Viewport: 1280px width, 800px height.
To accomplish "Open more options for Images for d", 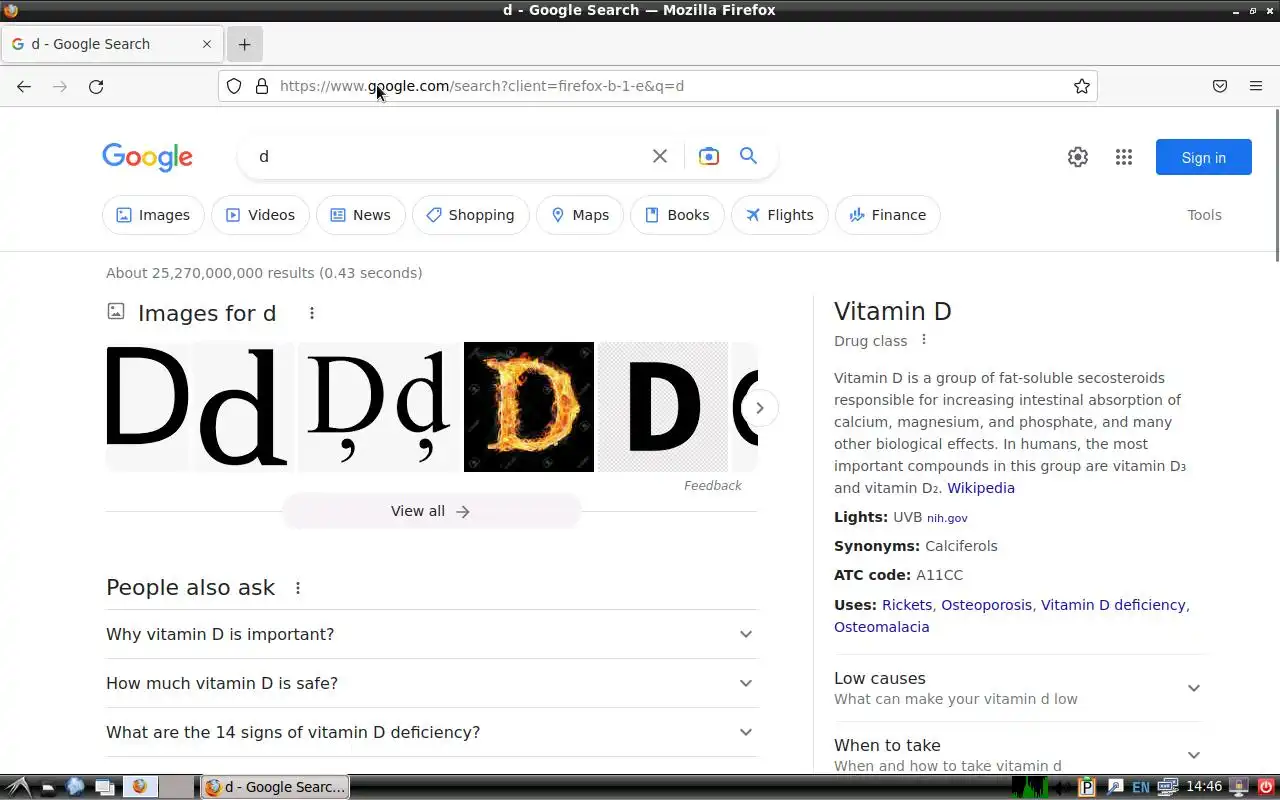I will pos(312,313).
